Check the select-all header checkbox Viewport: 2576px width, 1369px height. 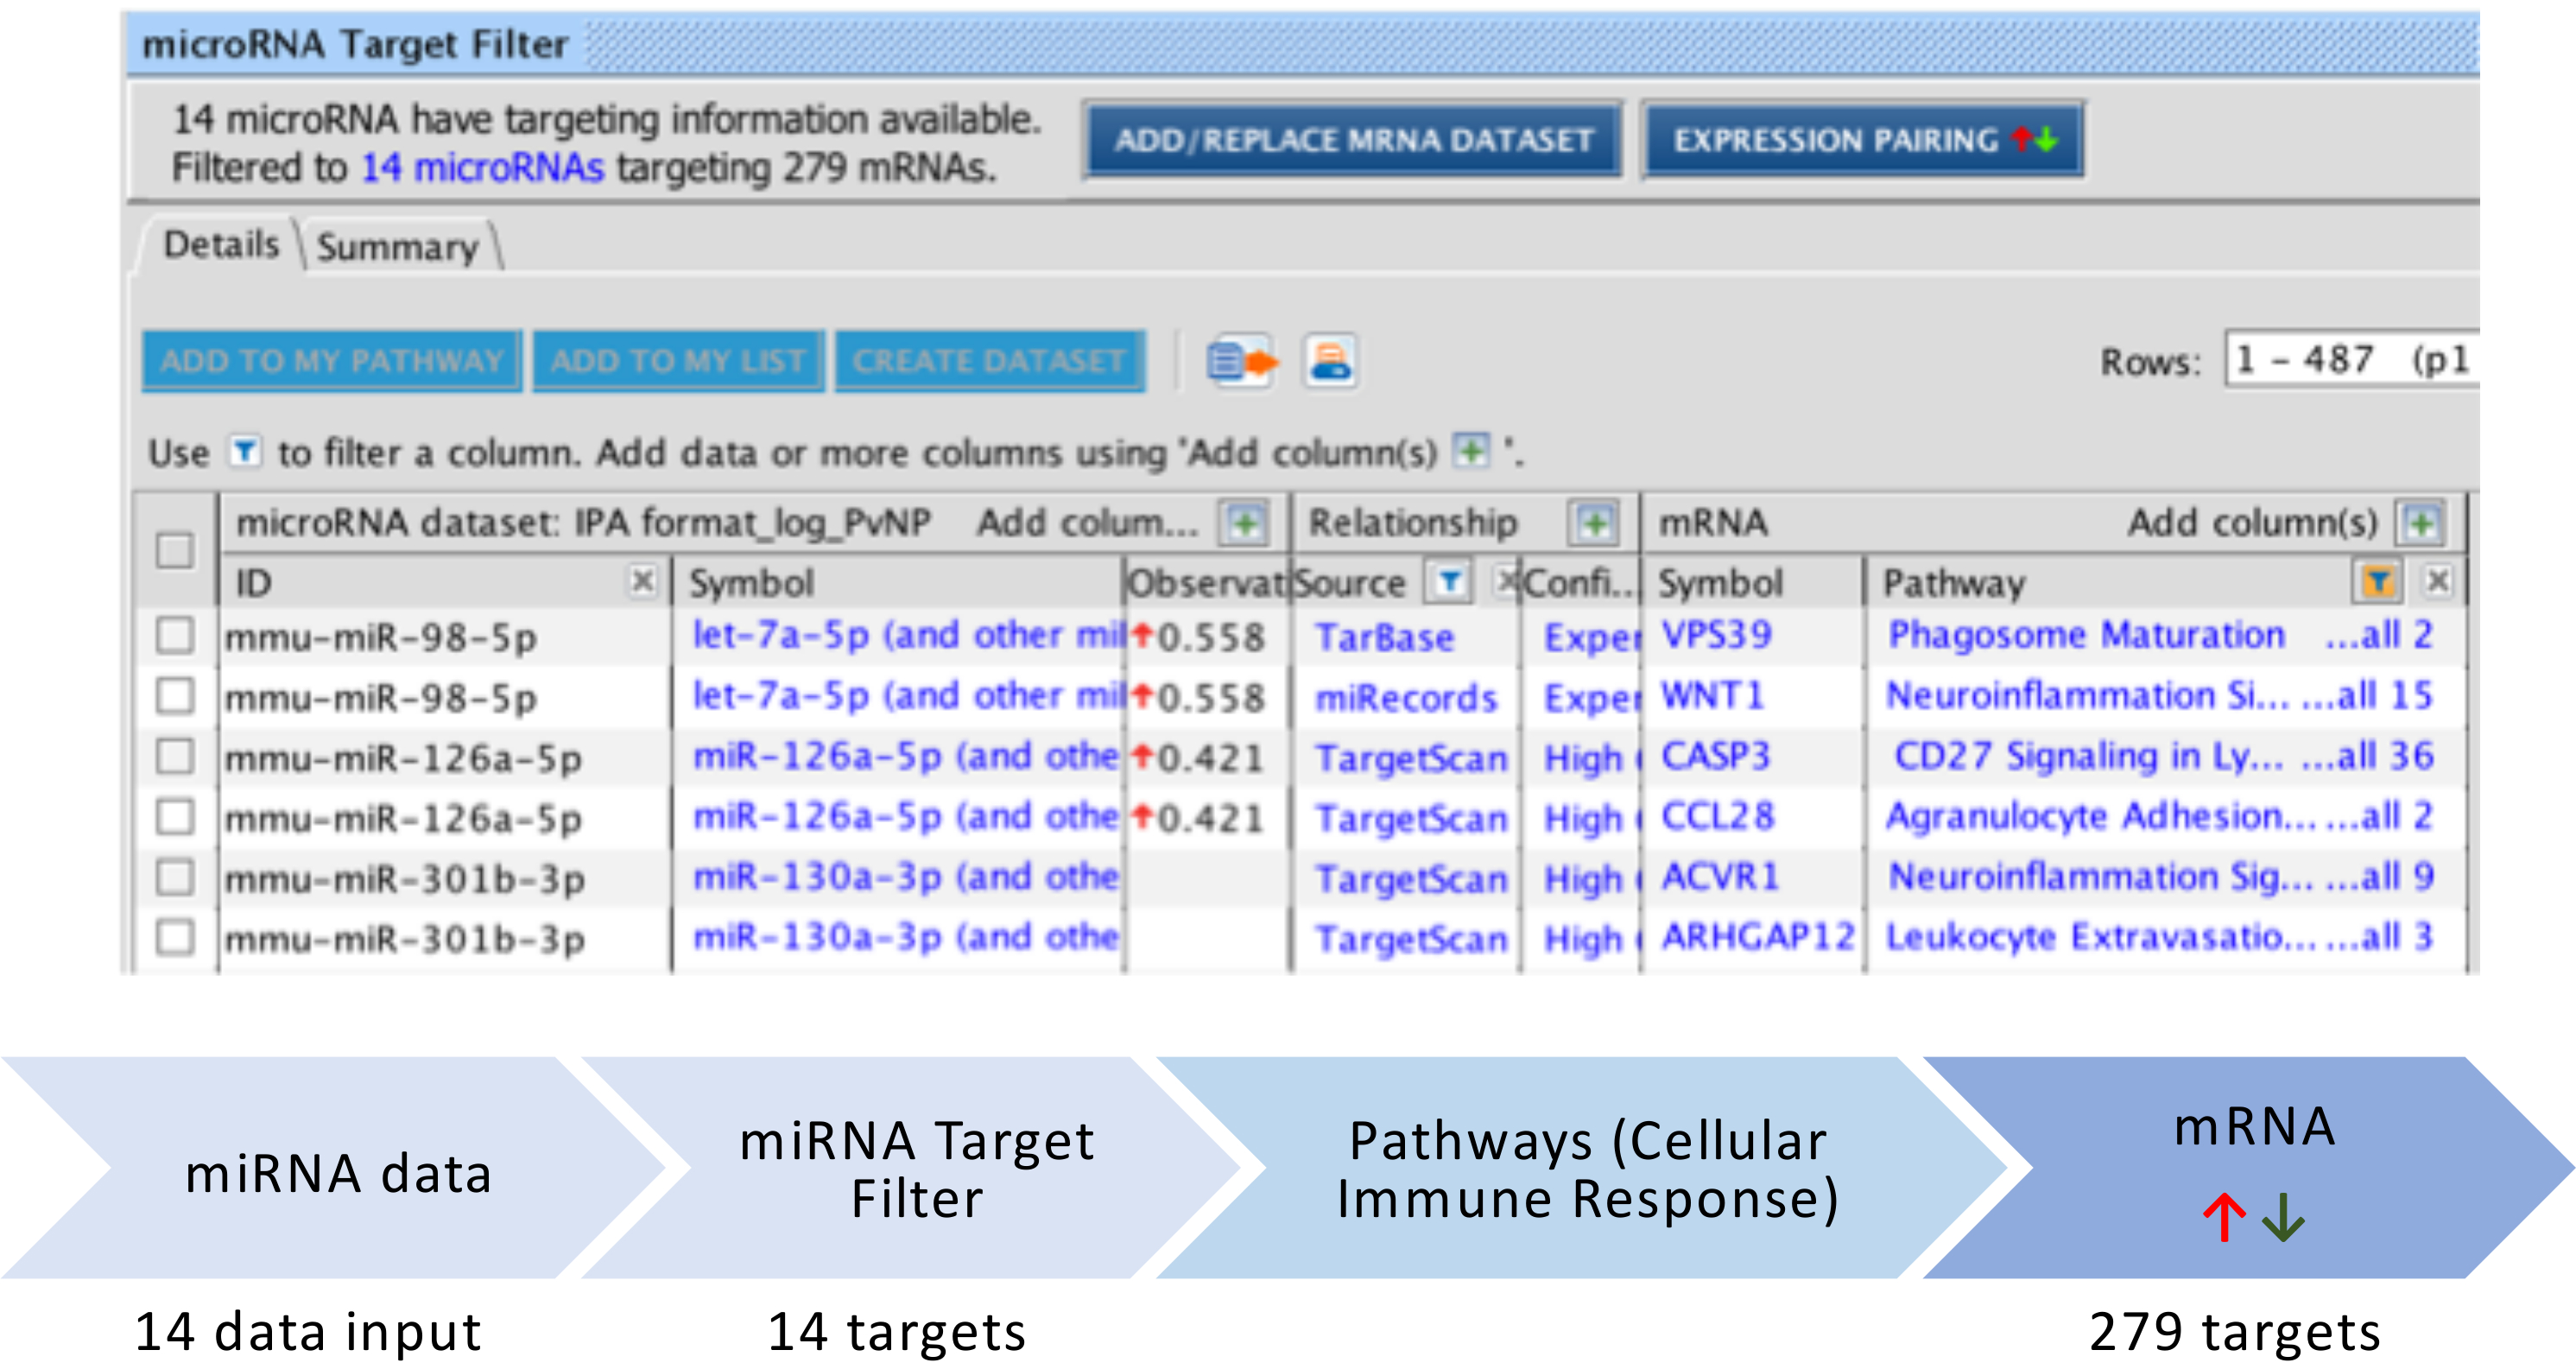(x=175, y=550)
